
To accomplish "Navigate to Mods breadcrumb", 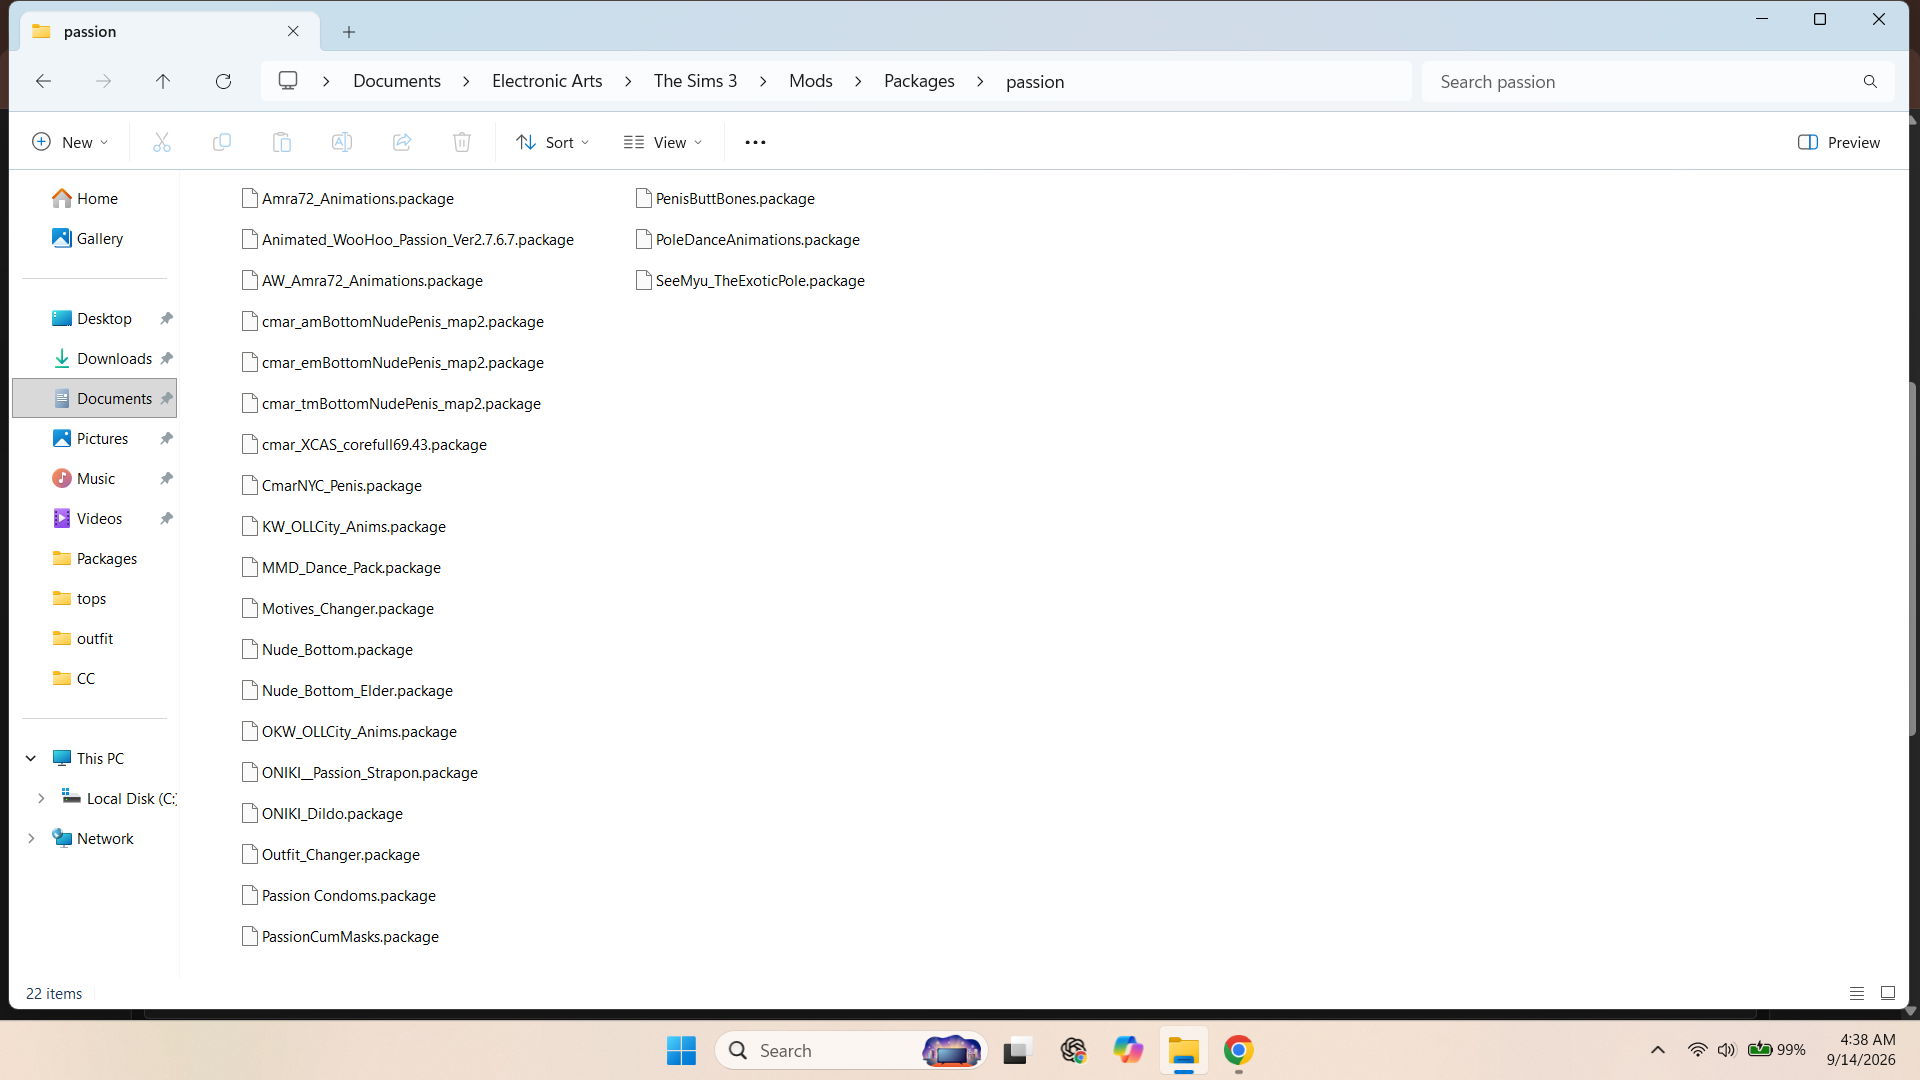I will point(811,81).
